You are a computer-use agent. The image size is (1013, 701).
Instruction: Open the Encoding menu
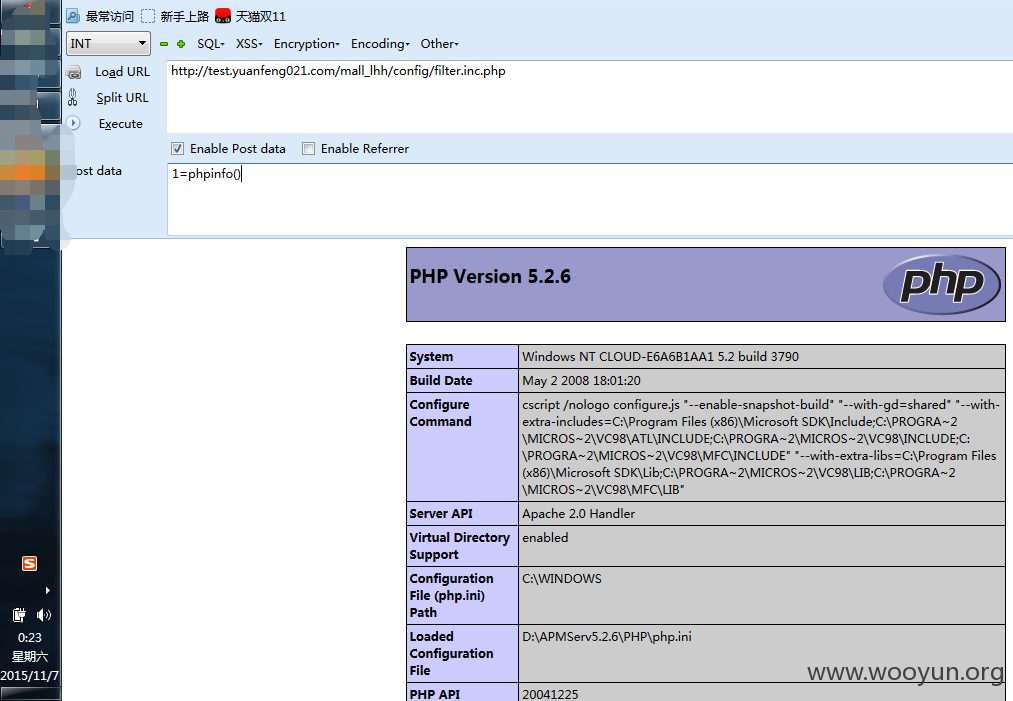380,44
